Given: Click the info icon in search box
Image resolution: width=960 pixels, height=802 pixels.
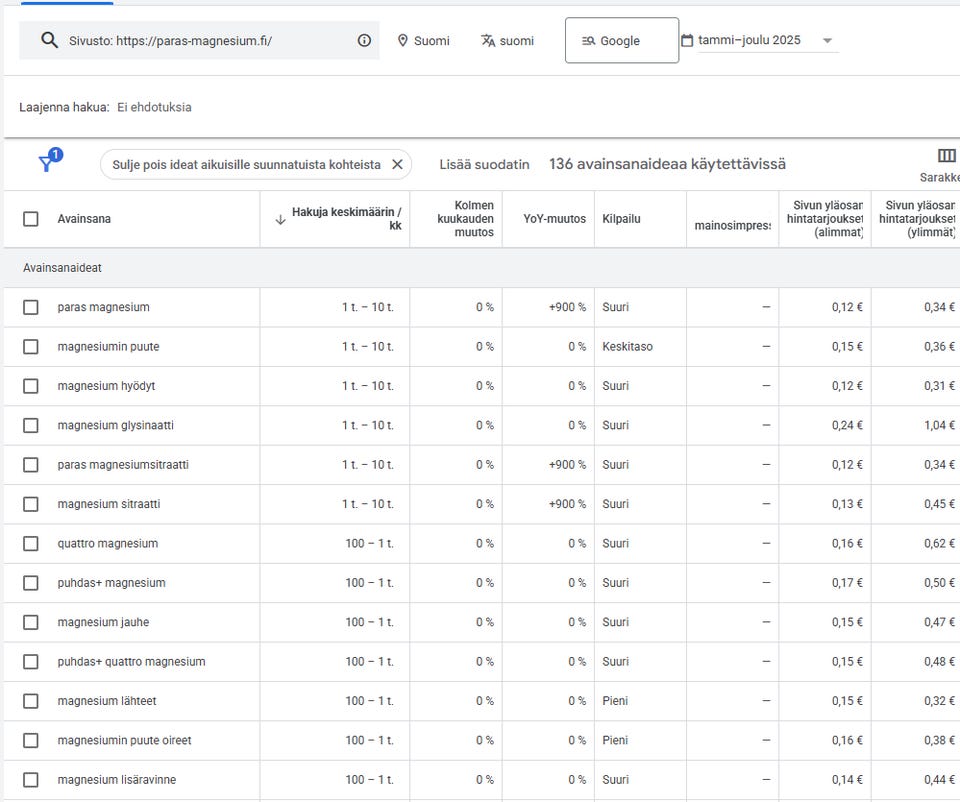Looking at the screenshot, I should (364, 41).
